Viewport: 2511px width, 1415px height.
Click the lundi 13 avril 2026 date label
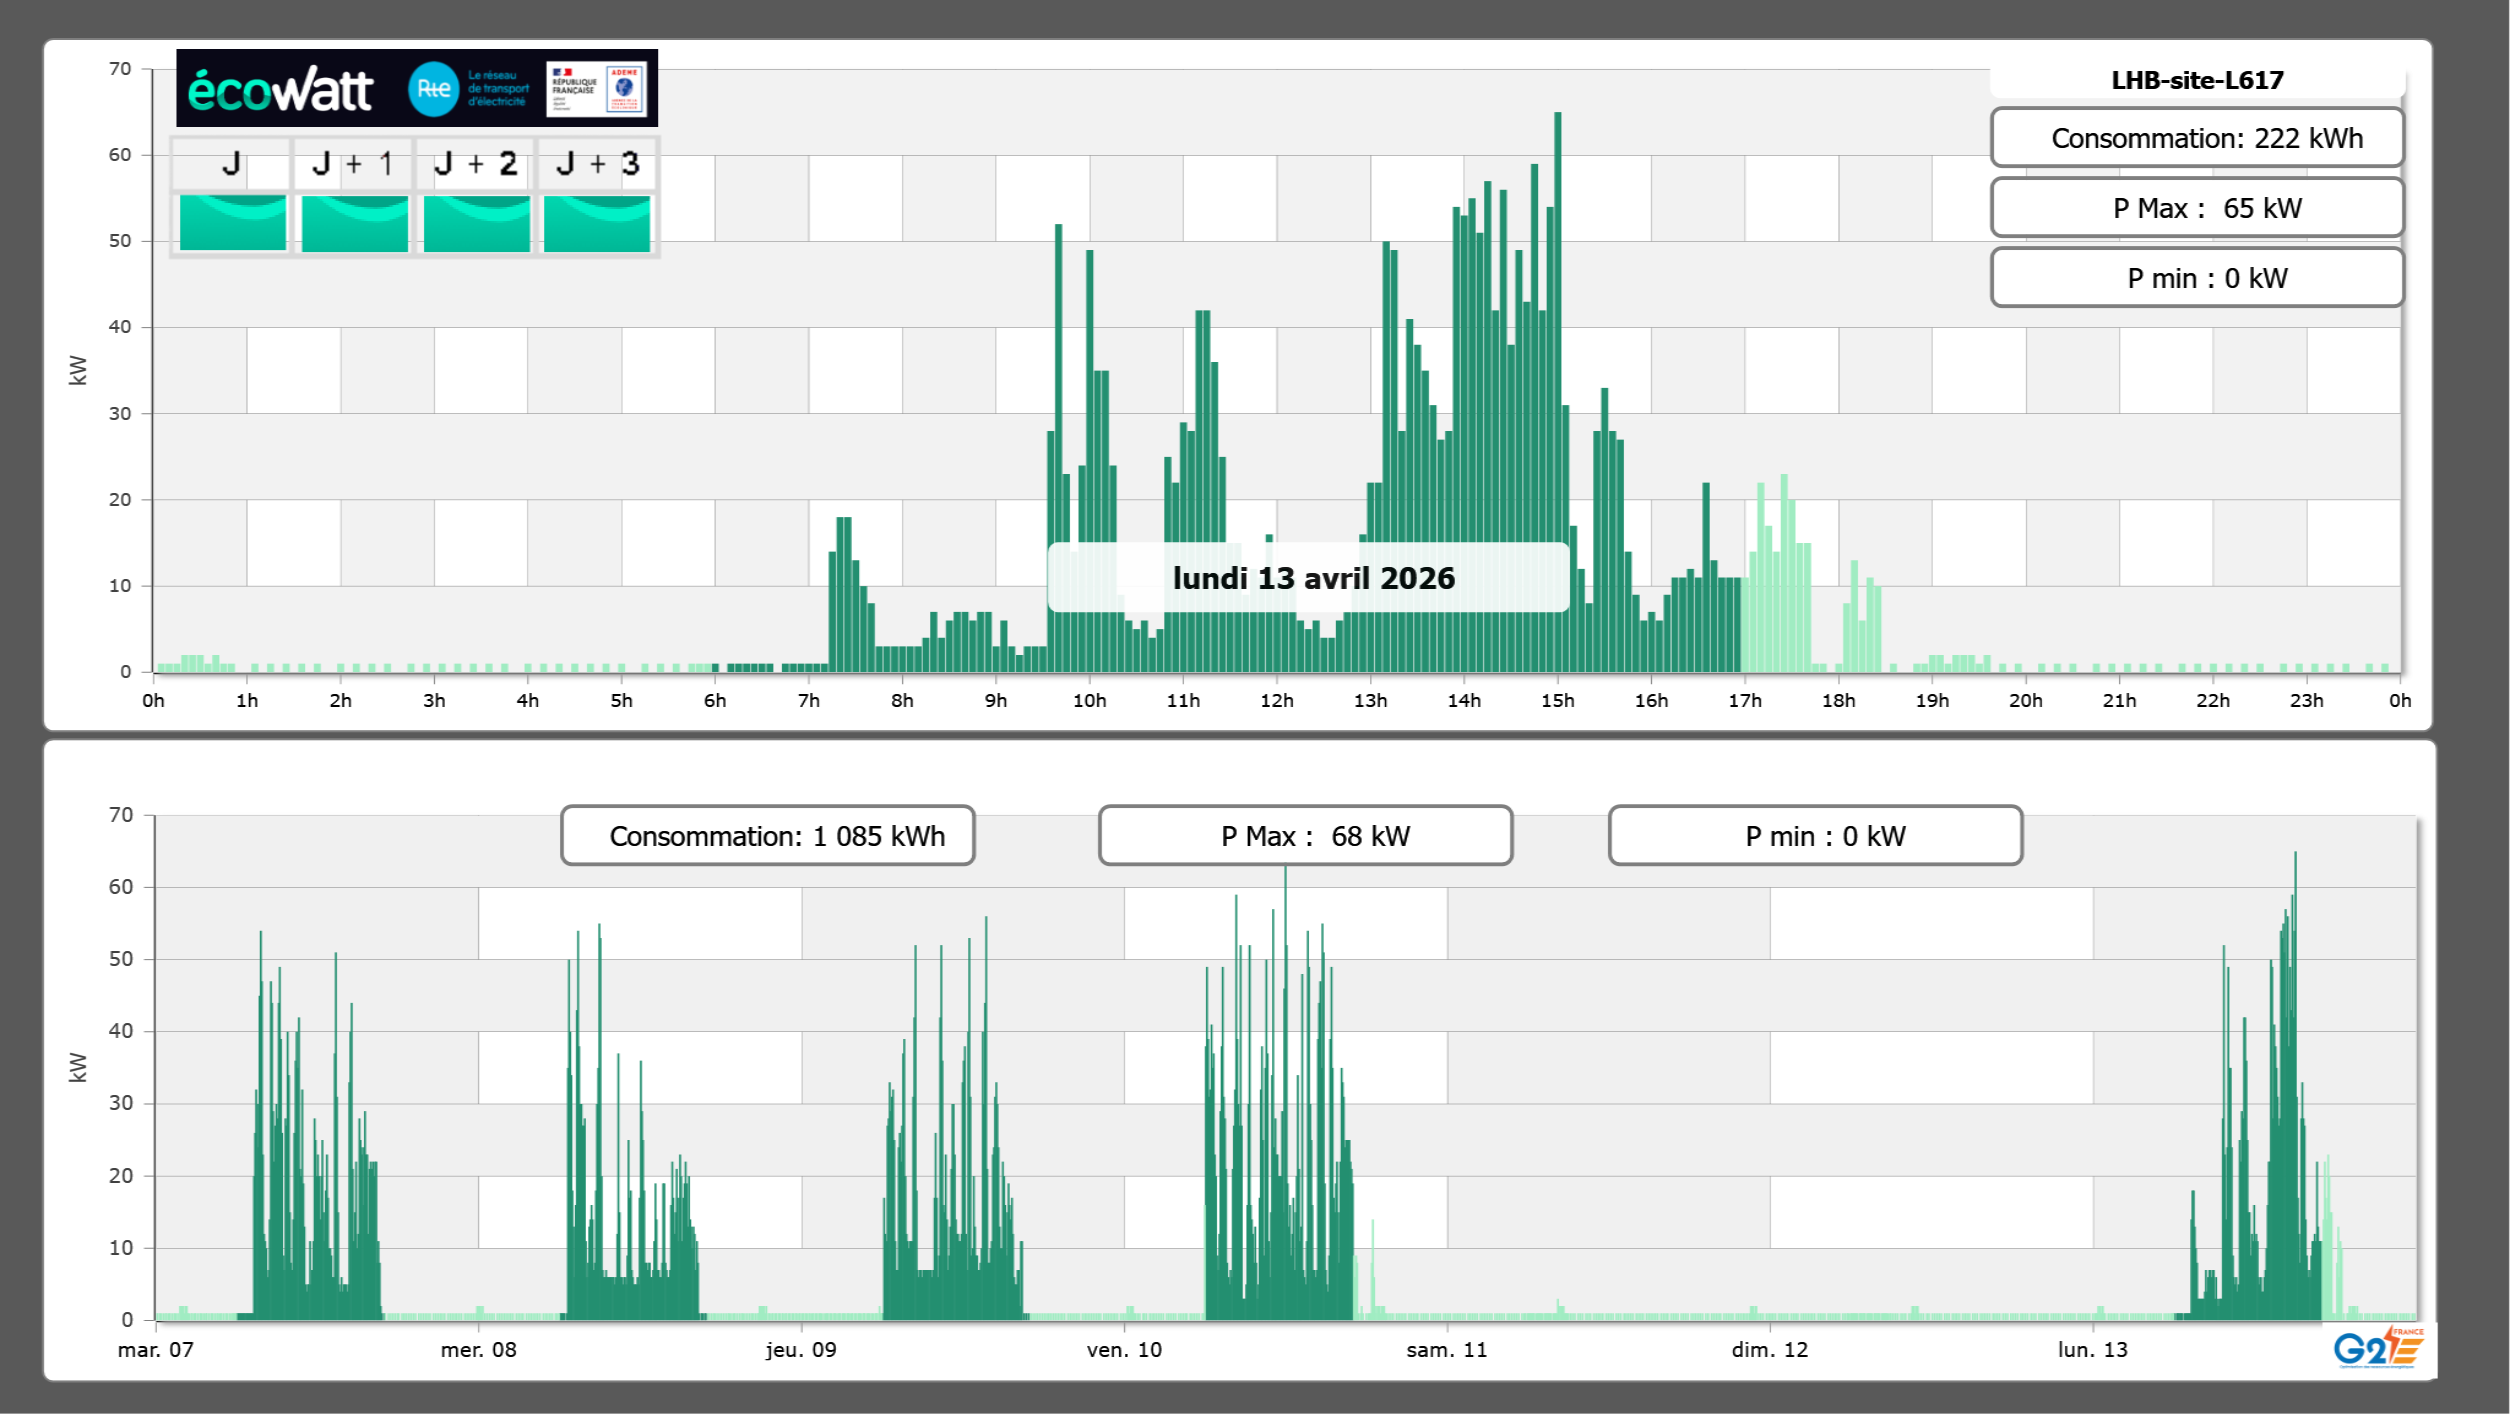(1312, 578)
